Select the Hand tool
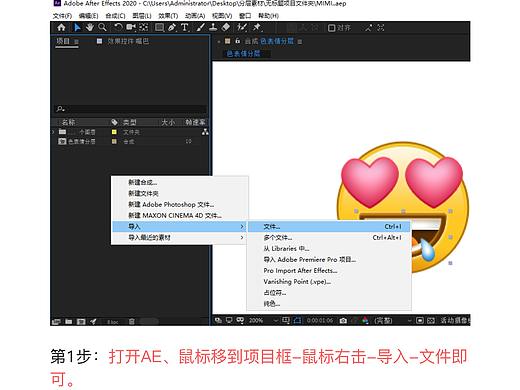This screenshot has height=390, width=520. [90, 28]
